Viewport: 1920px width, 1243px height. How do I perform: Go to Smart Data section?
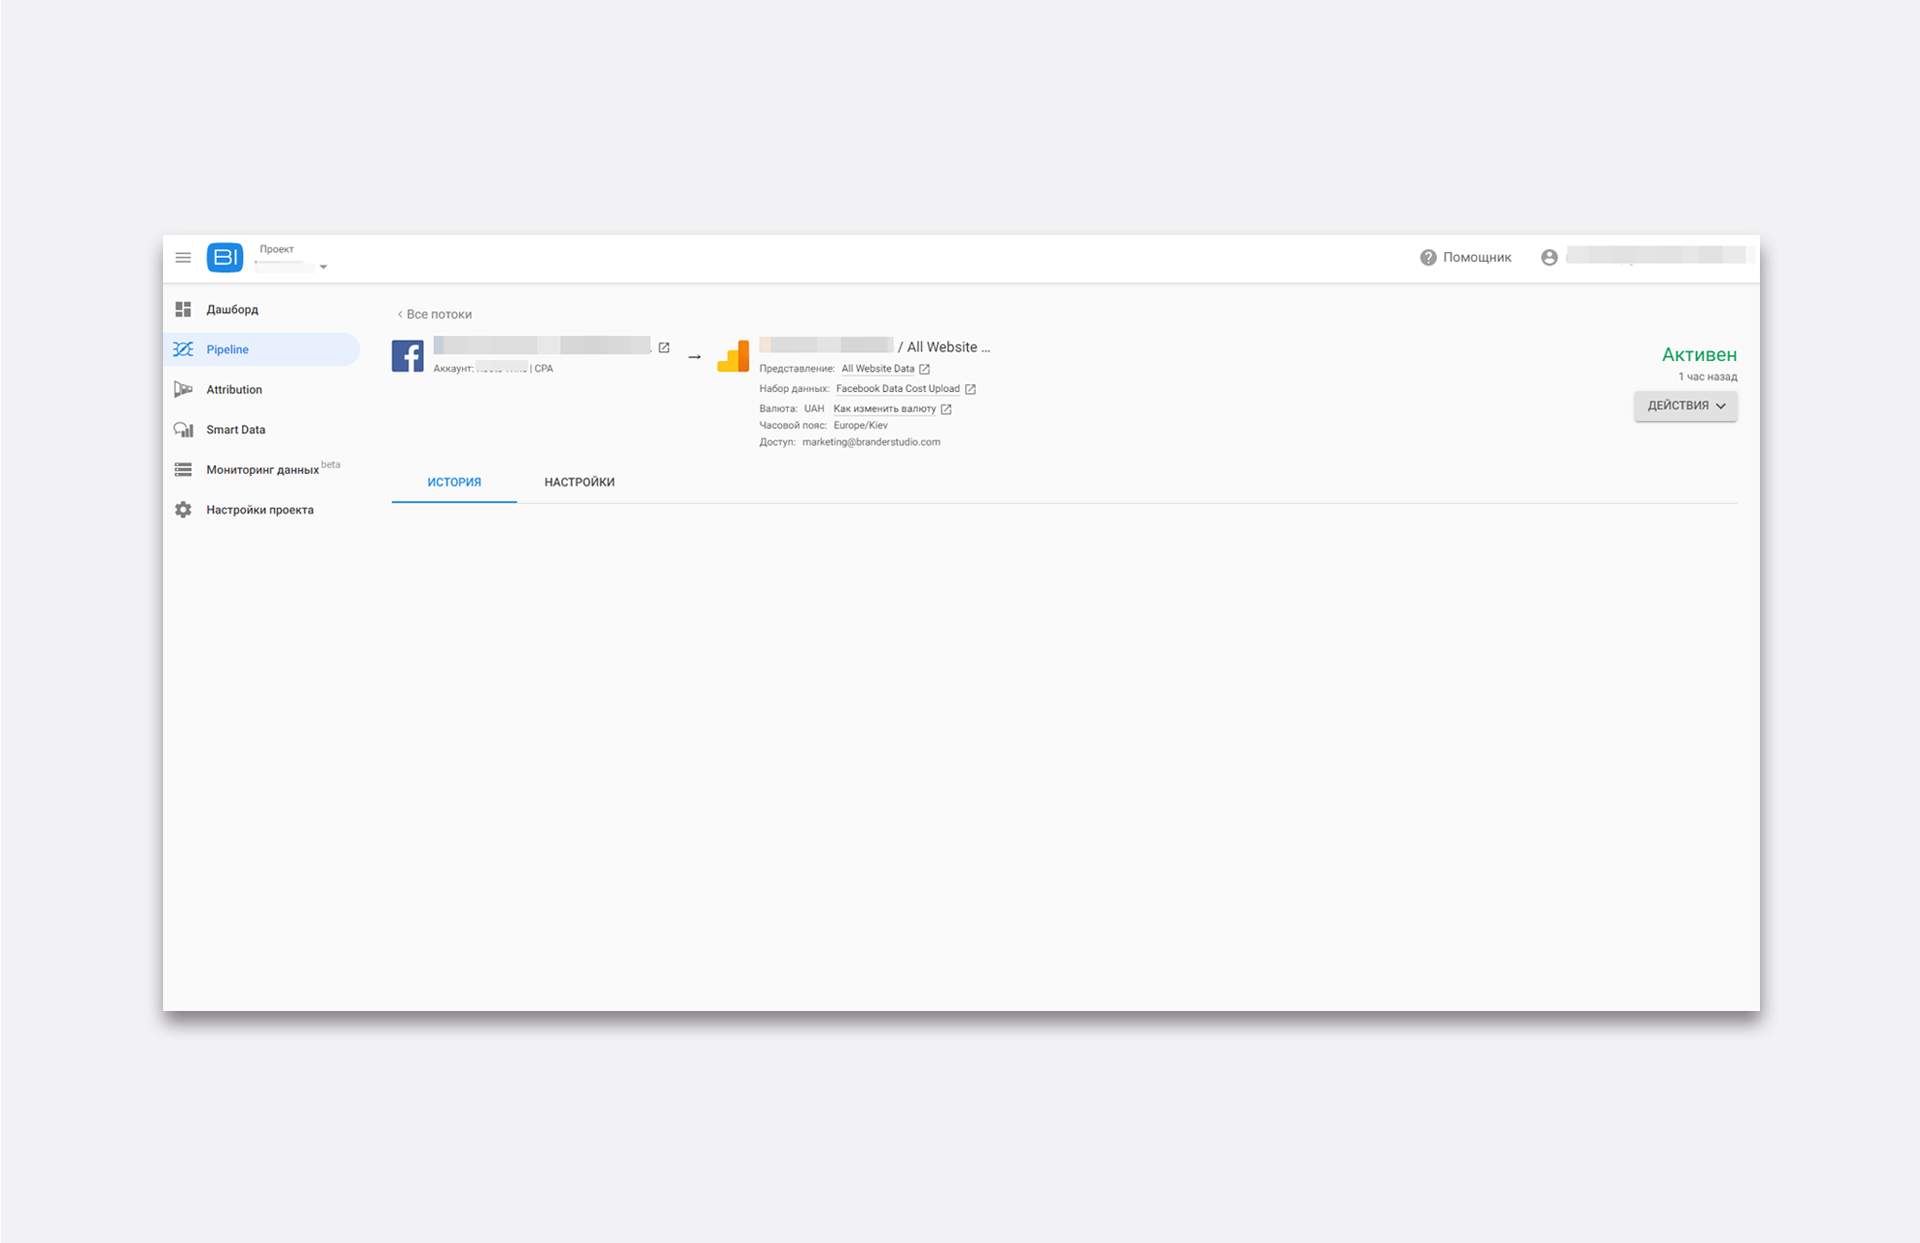pyautogui.click(x=236, y=430)
